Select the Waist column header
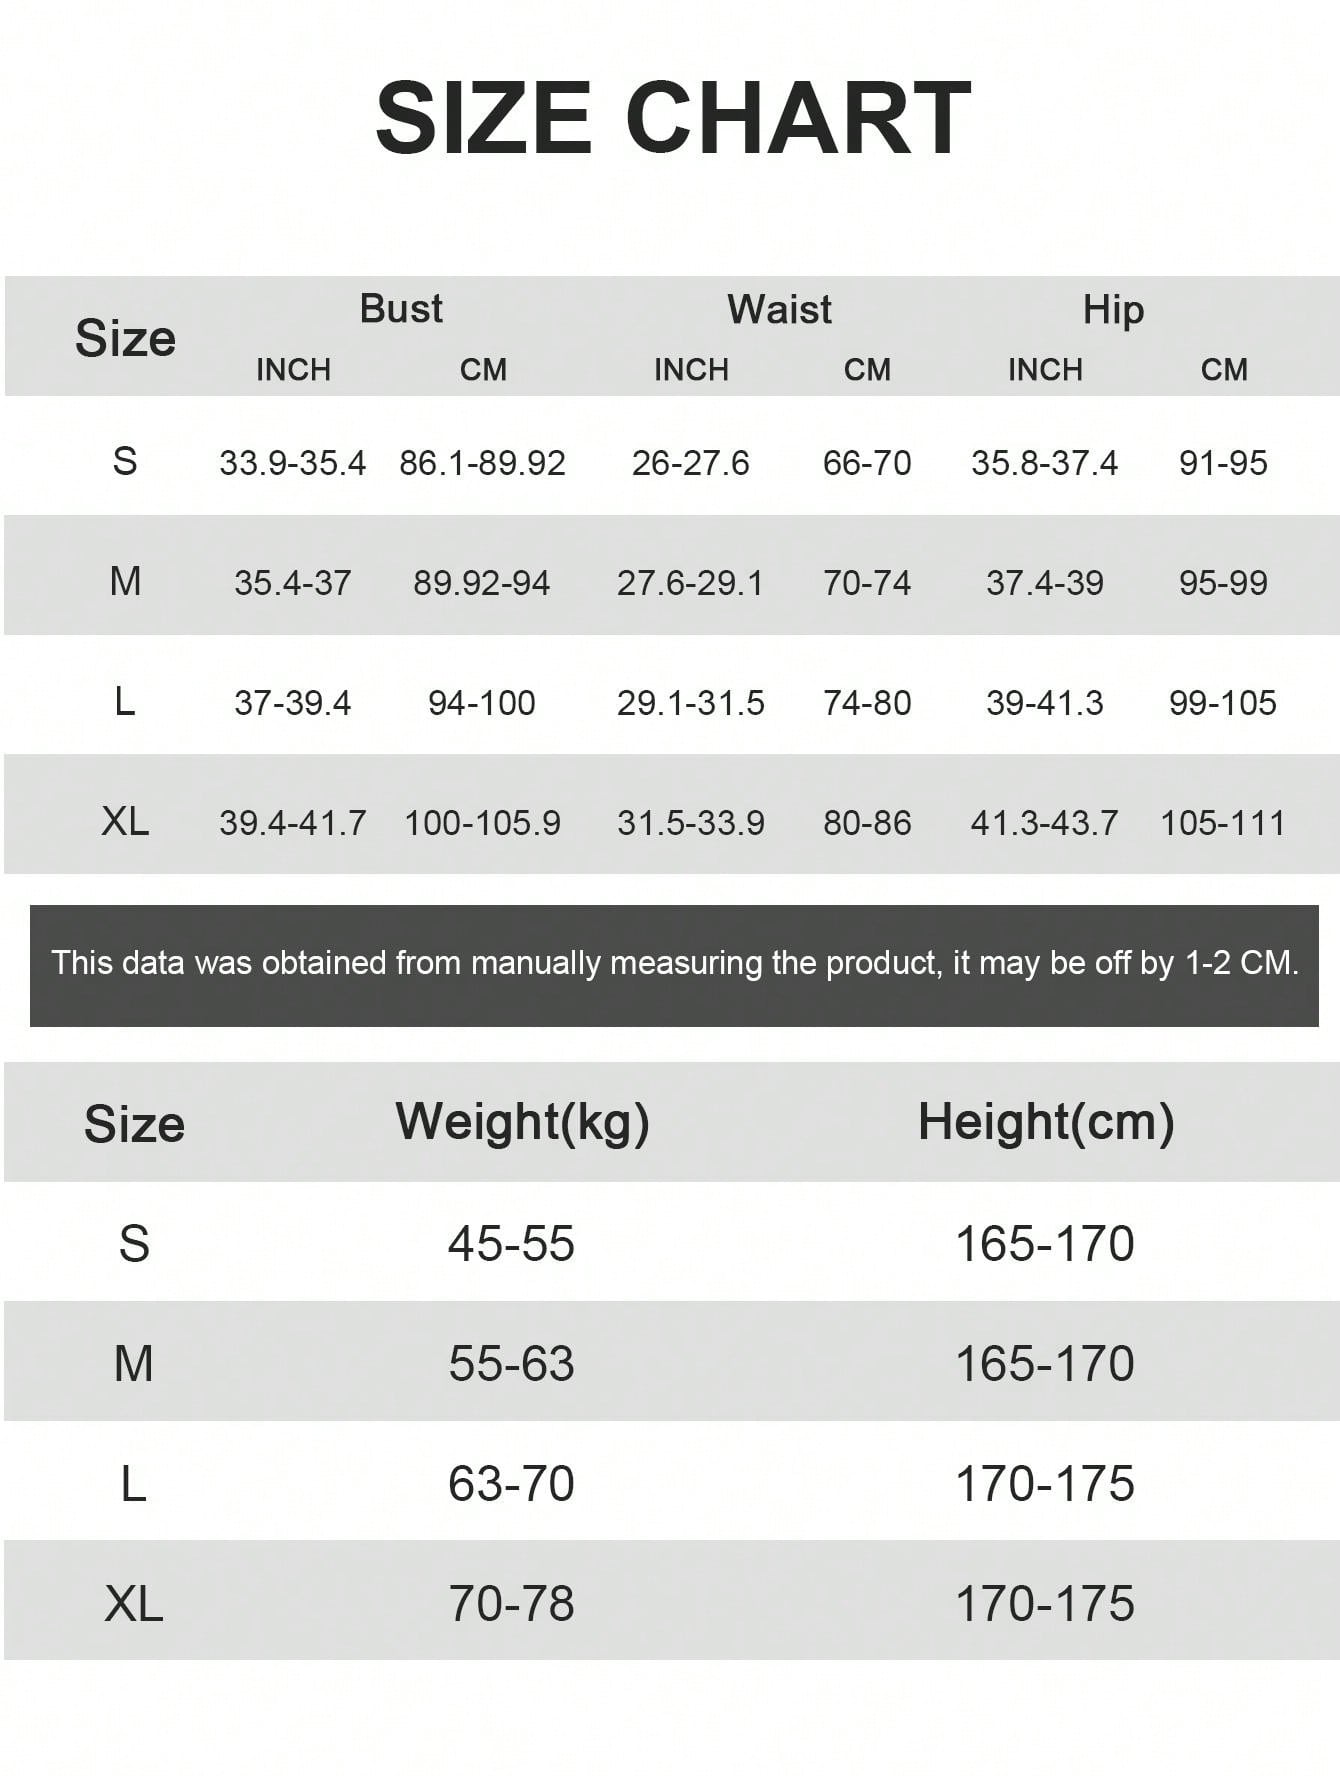The width and height of the screenshot is (1340, 1785). click(x=779, y=310)
